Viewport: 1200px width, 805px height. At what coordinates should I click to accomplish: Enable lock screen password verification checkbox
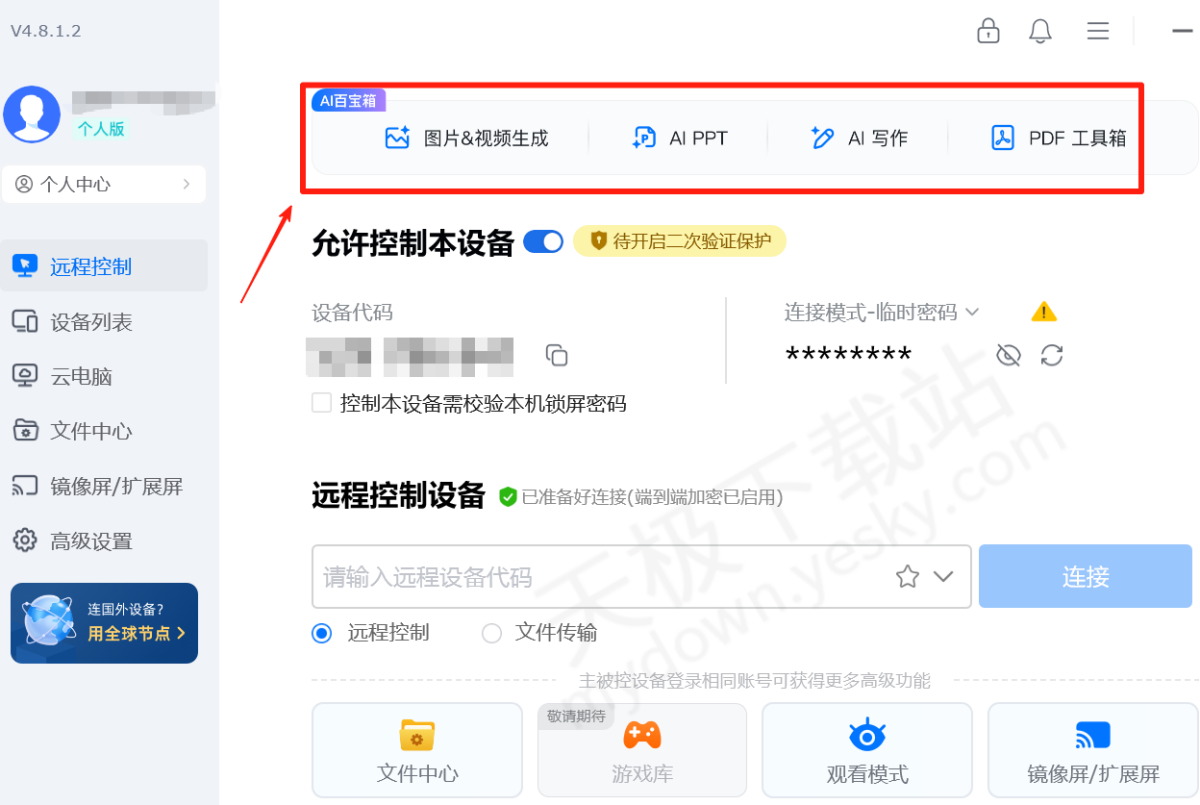click(x=321, y=402)
